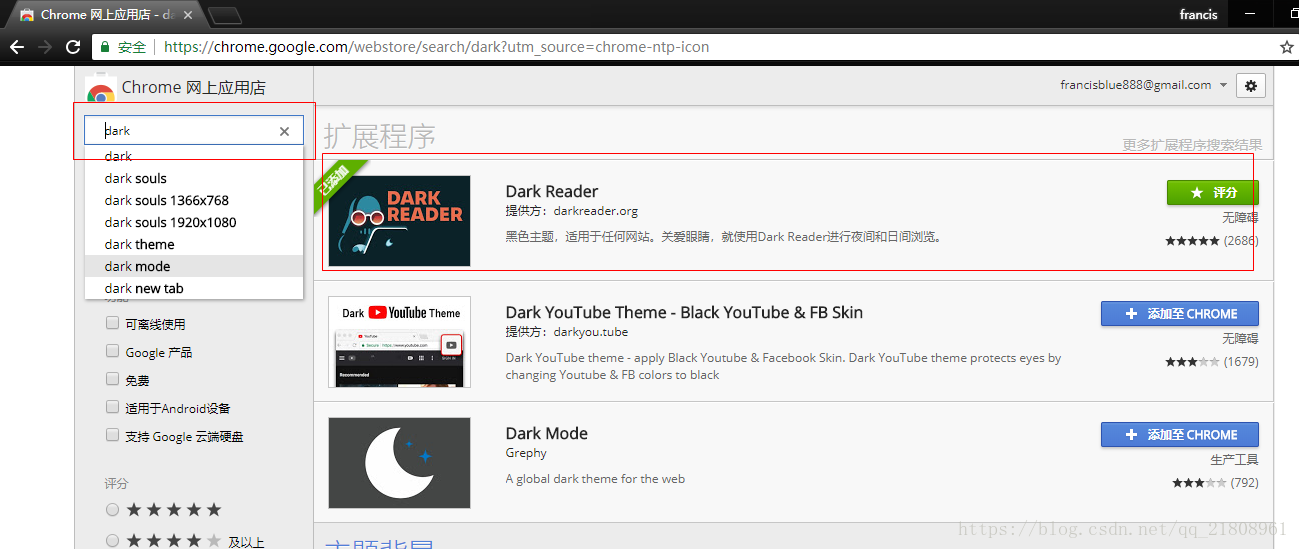The width and height of the screenshot is (1299, 549).
Task: Click the 评分 button for Dark Reader
Action: [x=1213, y=192]
